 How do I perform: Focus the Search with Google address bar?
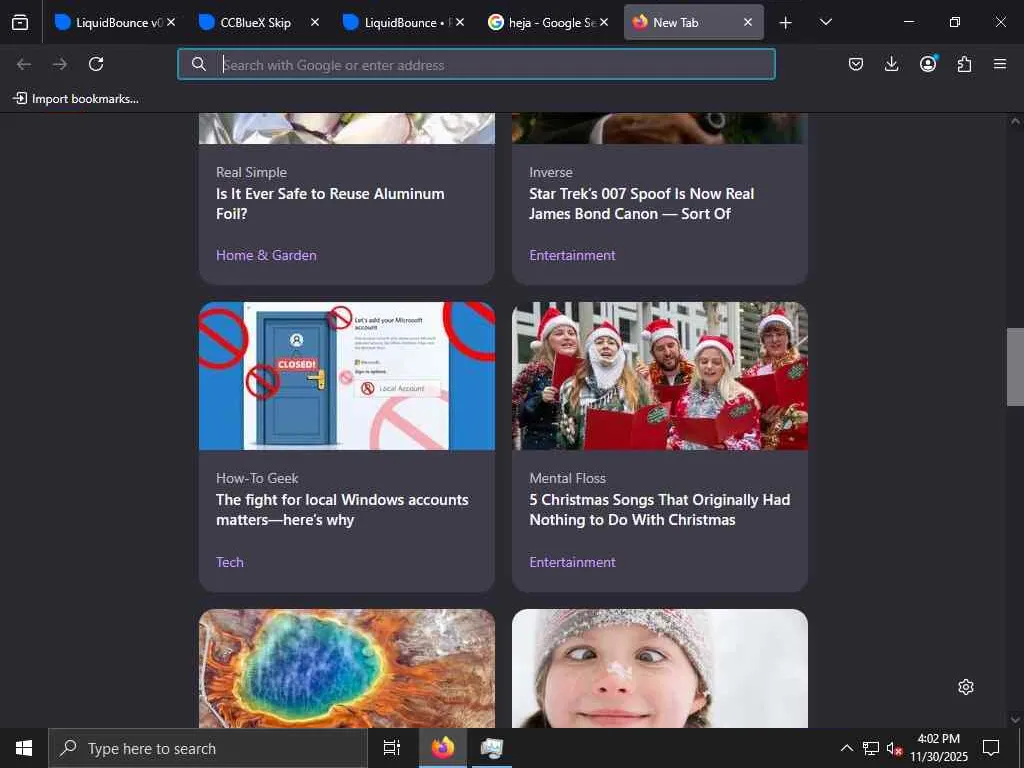(477, 64)
